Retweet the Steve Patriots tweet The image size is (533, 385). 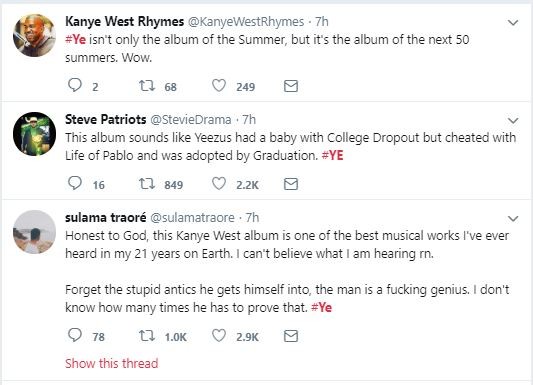(x=147, y=184)
